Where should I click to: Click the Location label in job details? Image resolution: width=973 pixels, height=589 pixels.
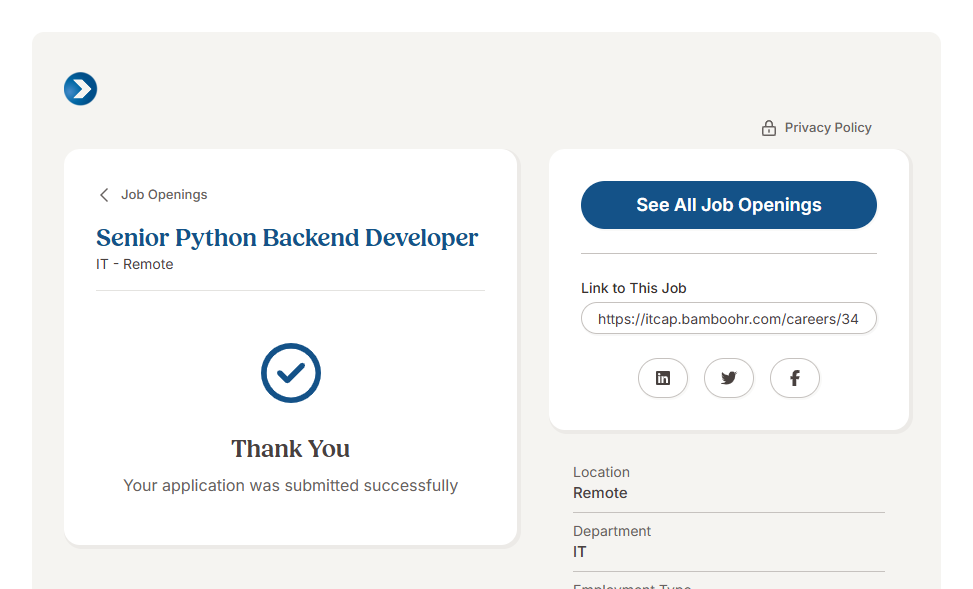pyautogui.click(x=601, y=472)
